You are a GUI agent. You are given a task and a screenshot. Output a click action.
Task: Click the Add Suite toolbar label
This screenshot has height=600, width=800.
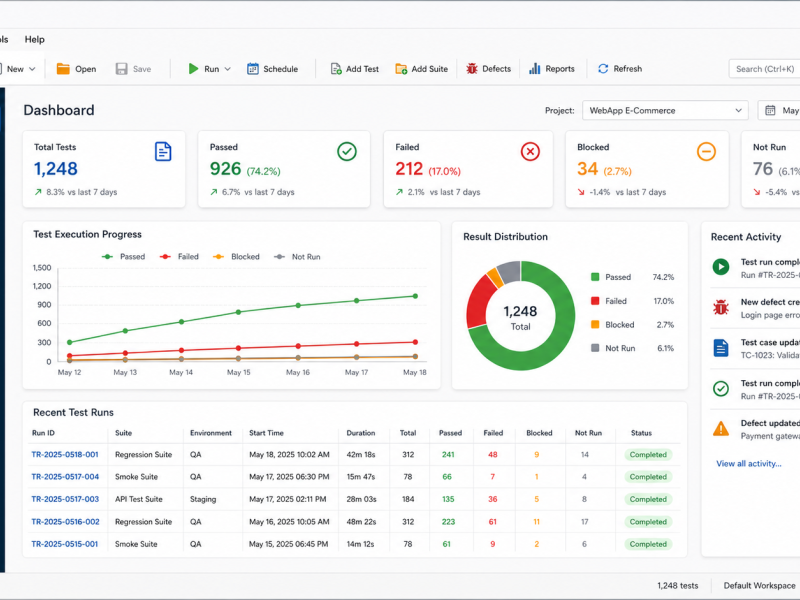coord(430,69)
